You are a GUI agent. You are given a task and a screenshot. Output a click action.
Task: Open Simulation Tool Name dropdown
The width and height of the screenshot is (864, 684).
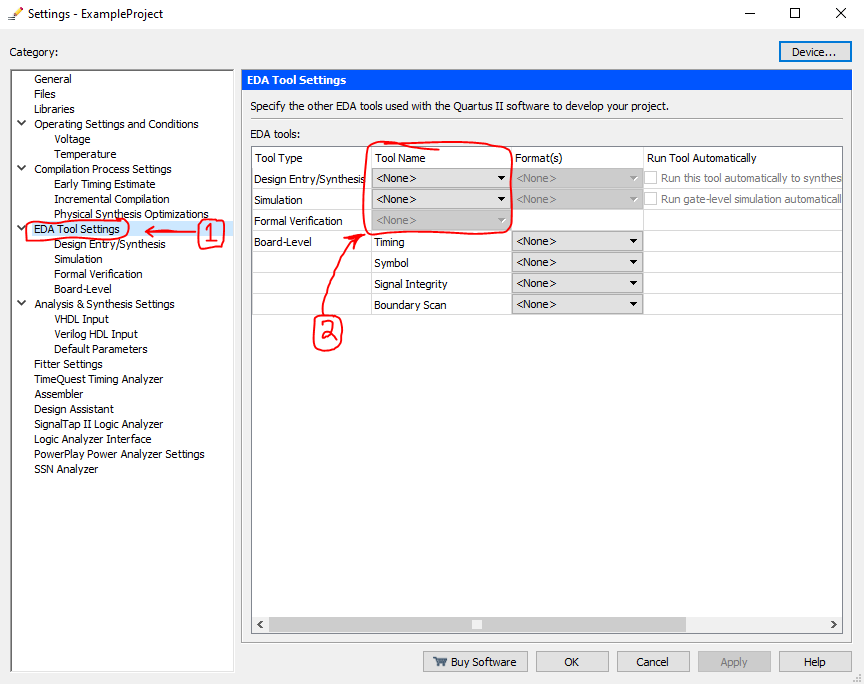pos(441,199)
